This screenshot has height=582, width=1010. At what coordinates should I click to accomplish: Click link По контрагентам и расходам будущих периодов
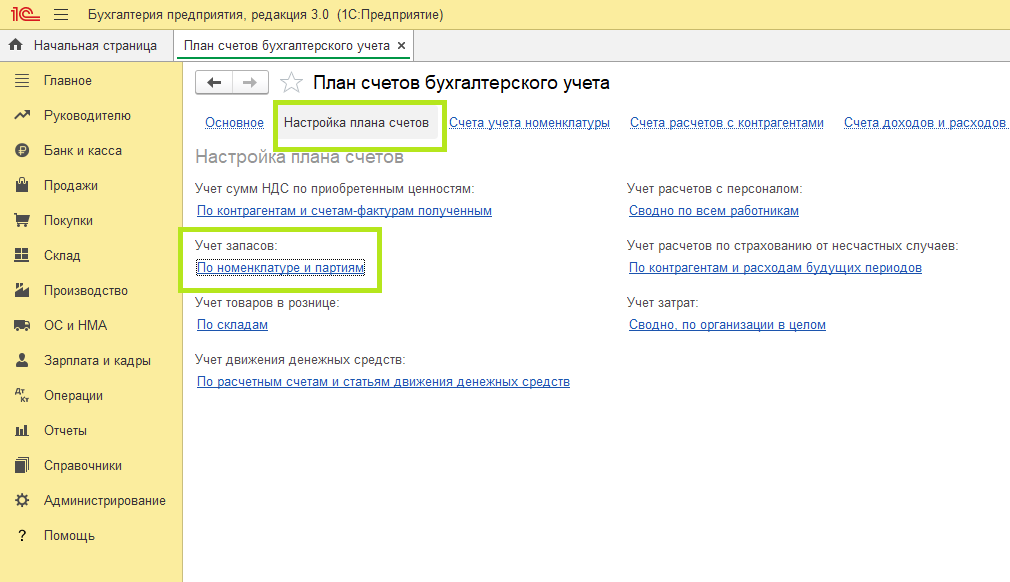(x=776, y=267)
